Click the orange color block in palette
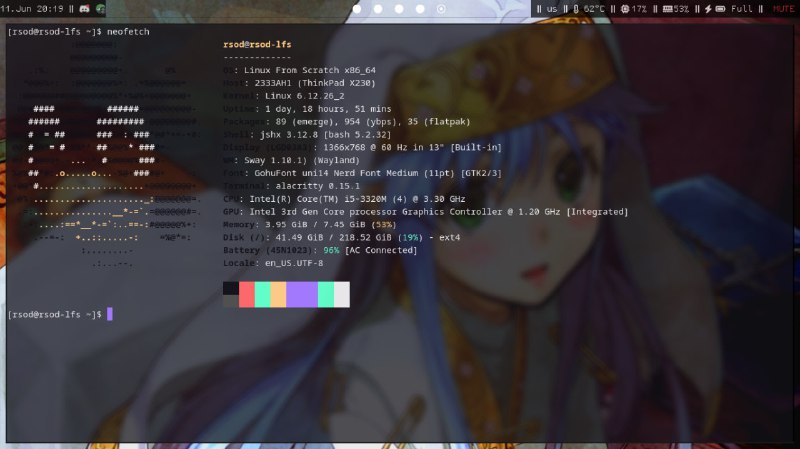This screenshot has width=800, height=449. (278, 294)
